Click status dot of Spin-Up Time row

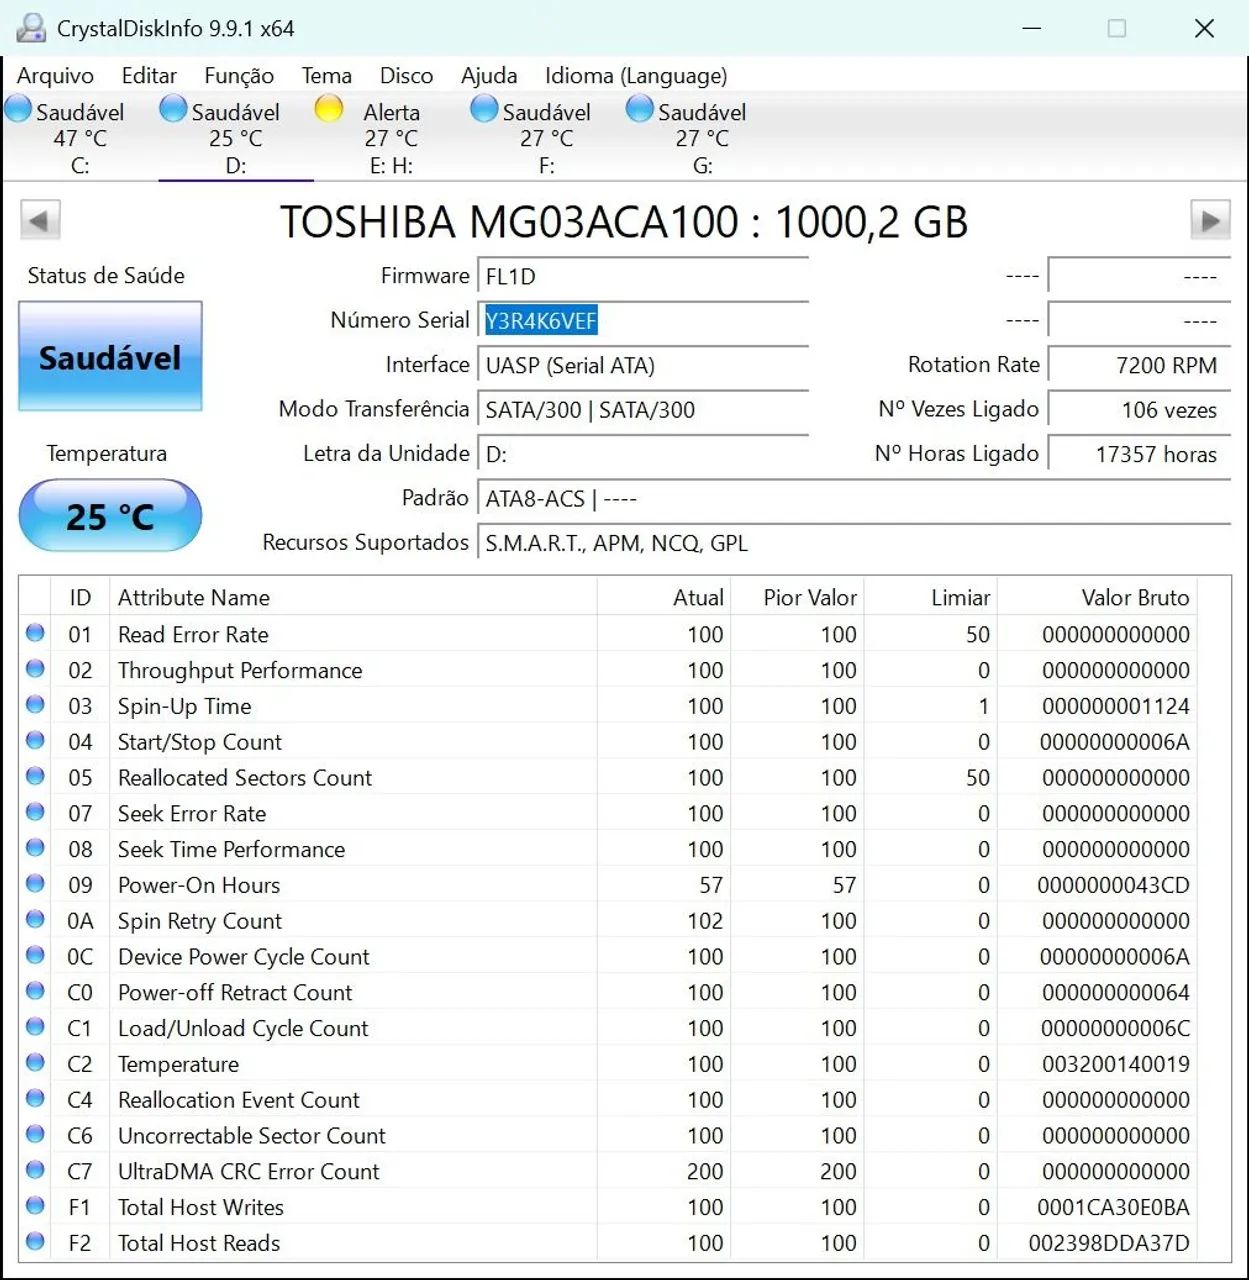tap(35, 705)
